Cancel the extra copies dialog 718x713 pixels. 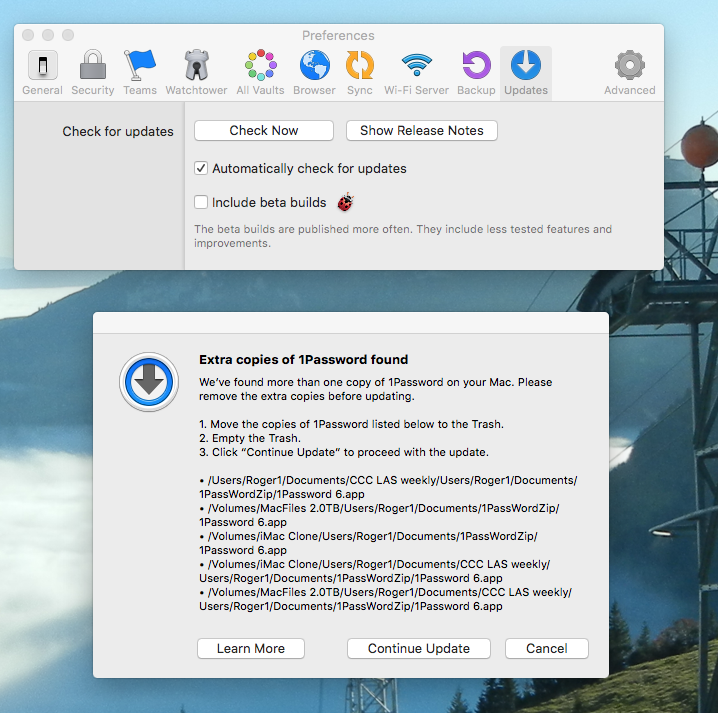547,648
